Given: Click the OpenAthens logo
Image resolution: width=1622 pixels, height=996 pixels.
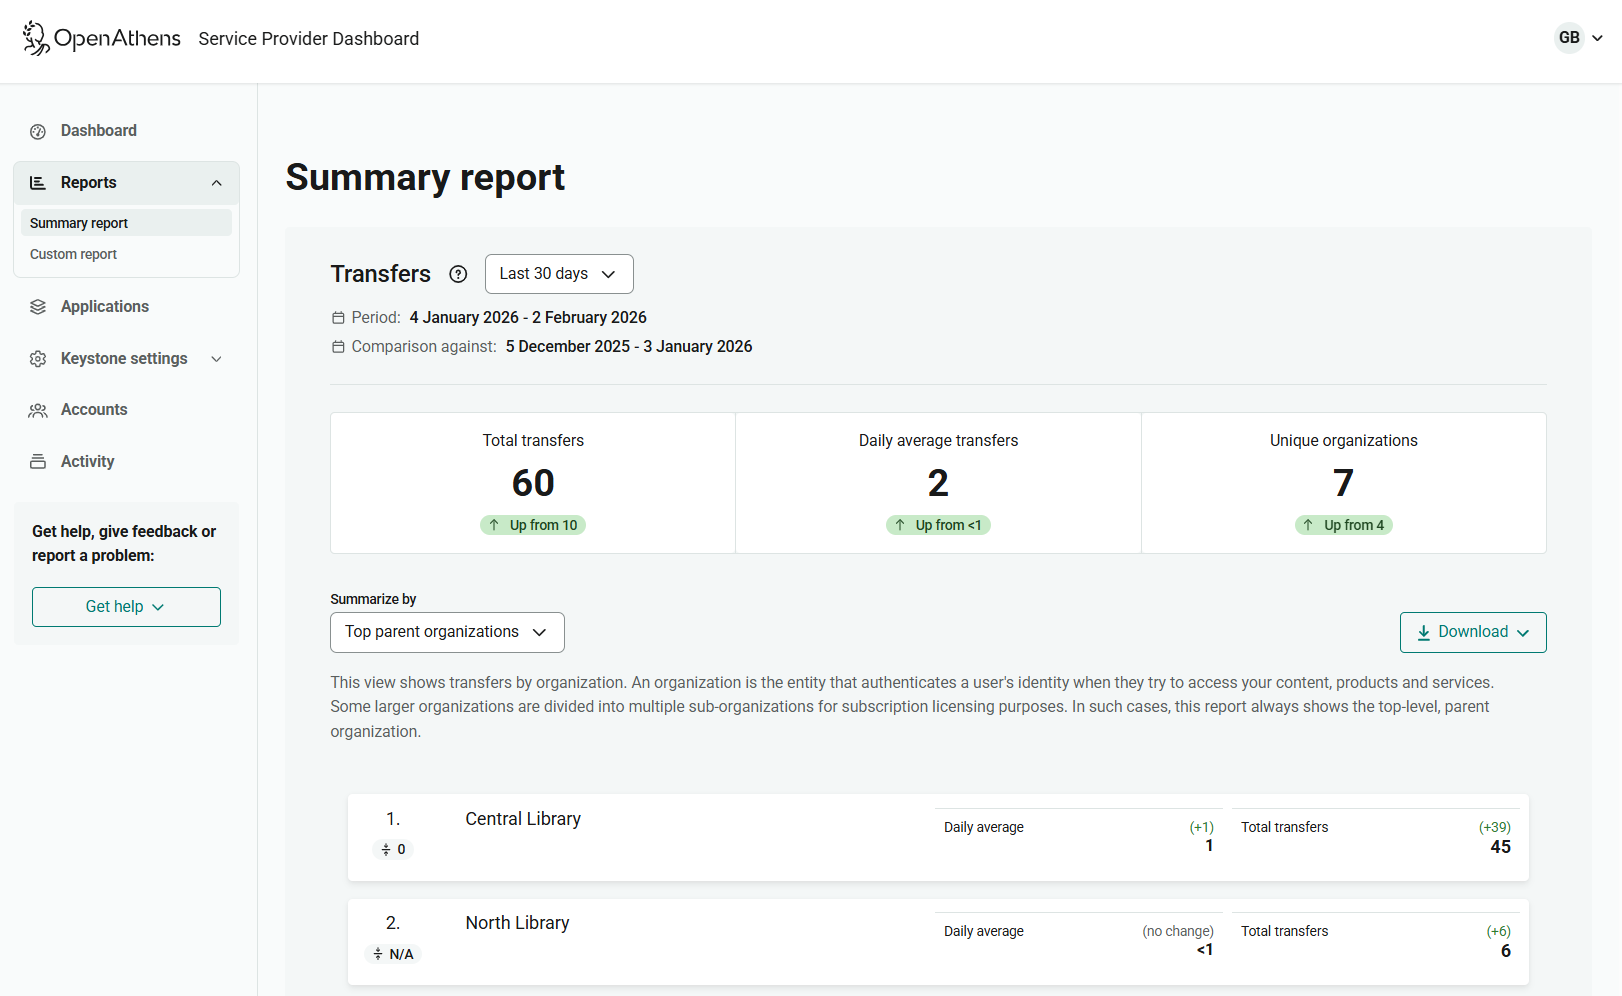Looking at the screenshot, I should [100, 38].
